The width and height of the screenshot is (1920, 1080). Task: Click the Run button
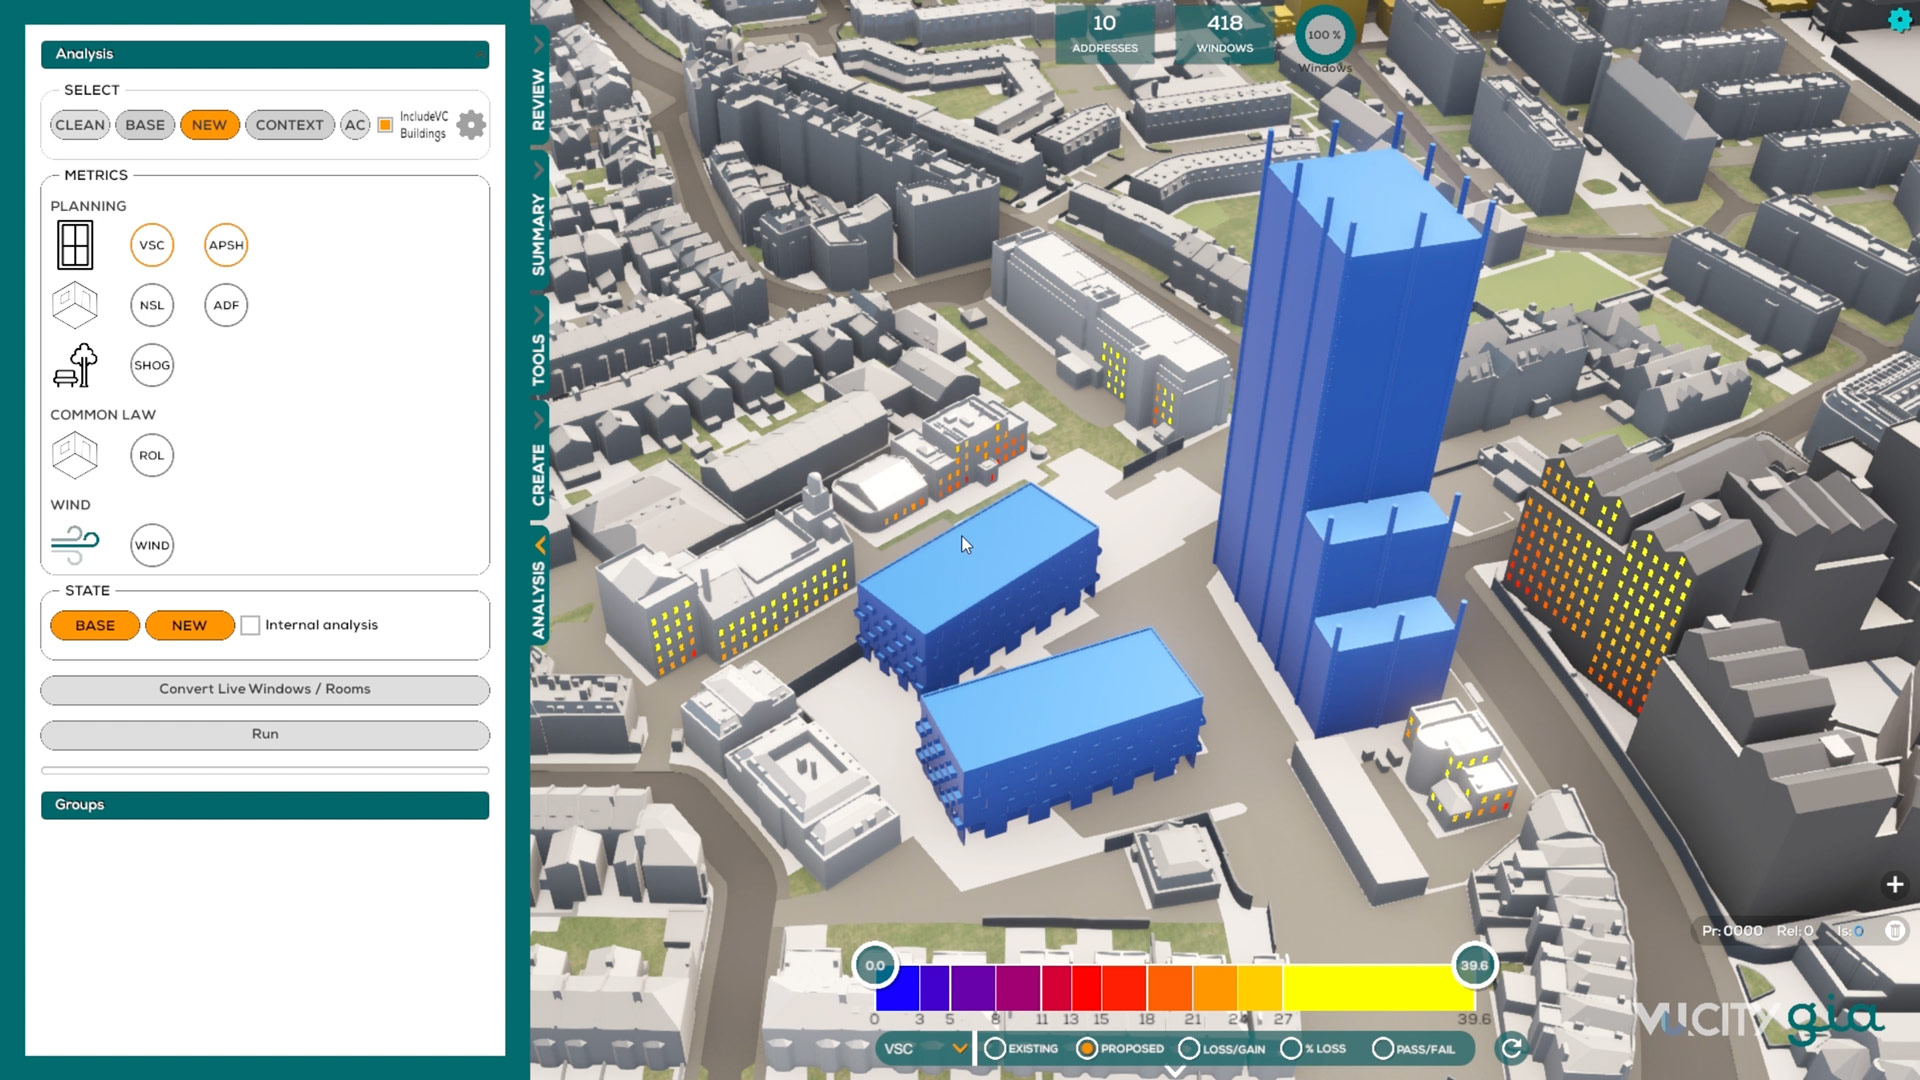265,734
